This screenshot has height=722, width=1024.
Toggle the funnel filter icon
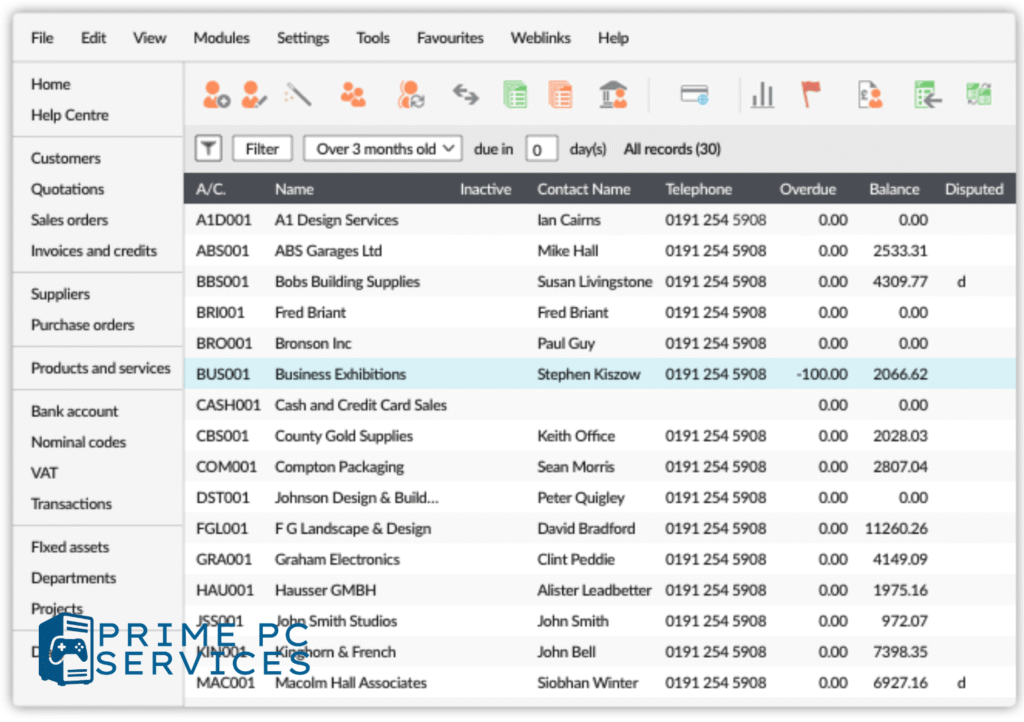click(x=207, y=149)
